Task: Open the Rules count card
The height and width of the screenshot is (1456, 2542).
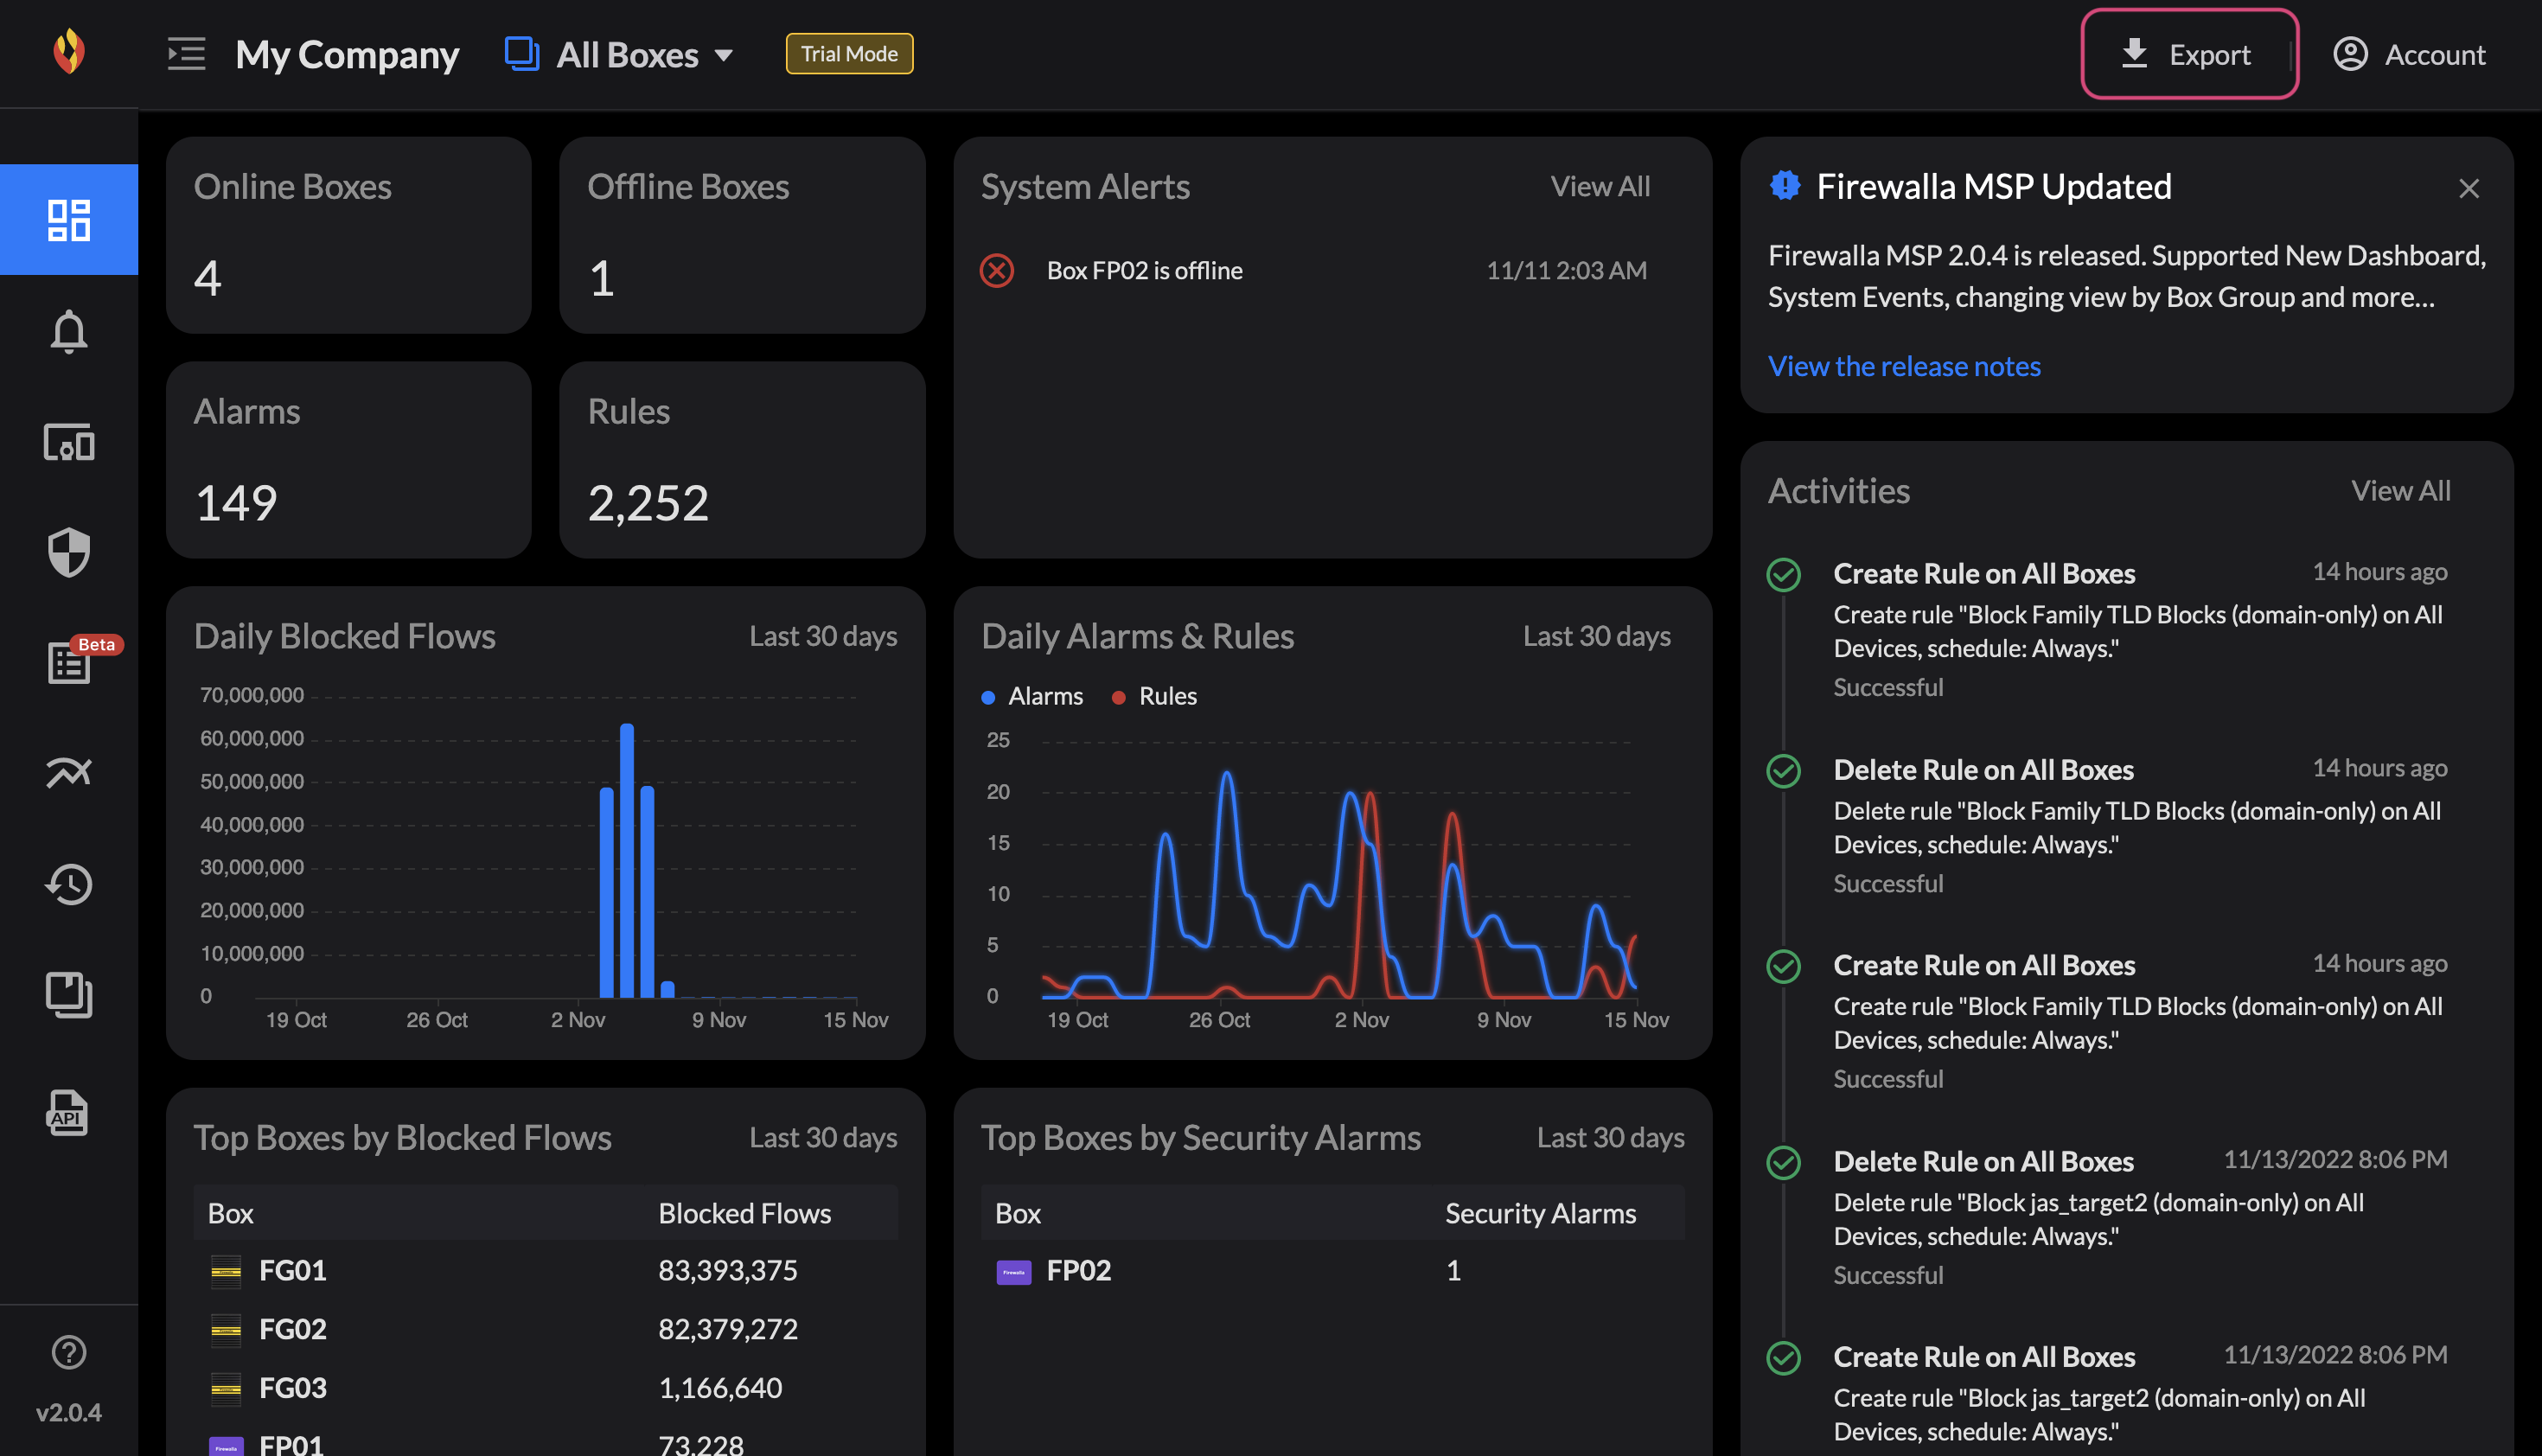Action: [x=742, y=460]
